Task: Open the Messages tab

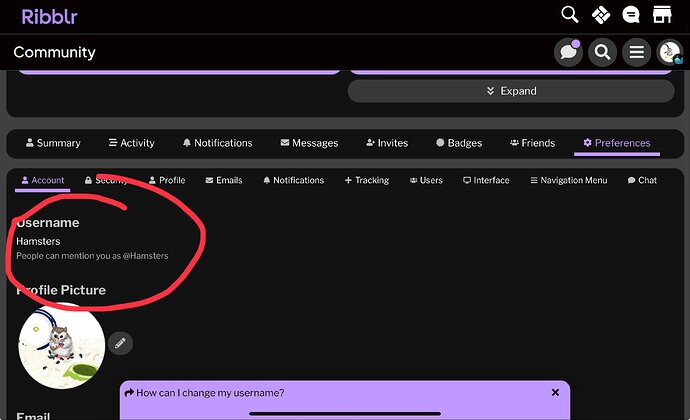Action: 309,143
